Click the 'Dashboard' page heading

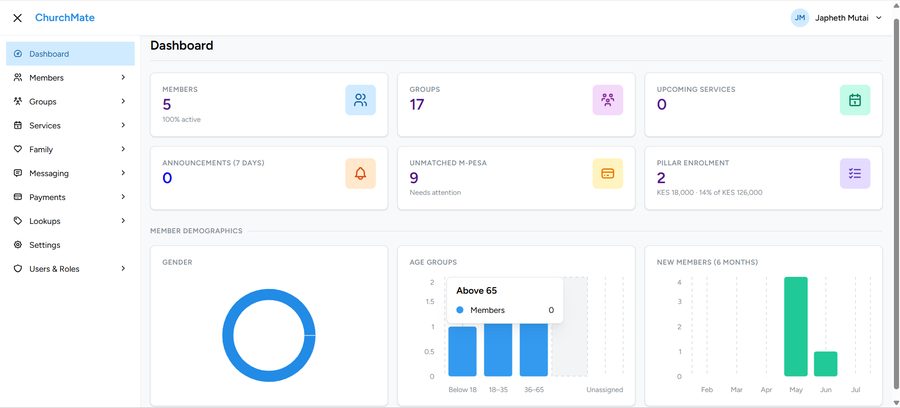pyautogui.click(x=182, y=45)
